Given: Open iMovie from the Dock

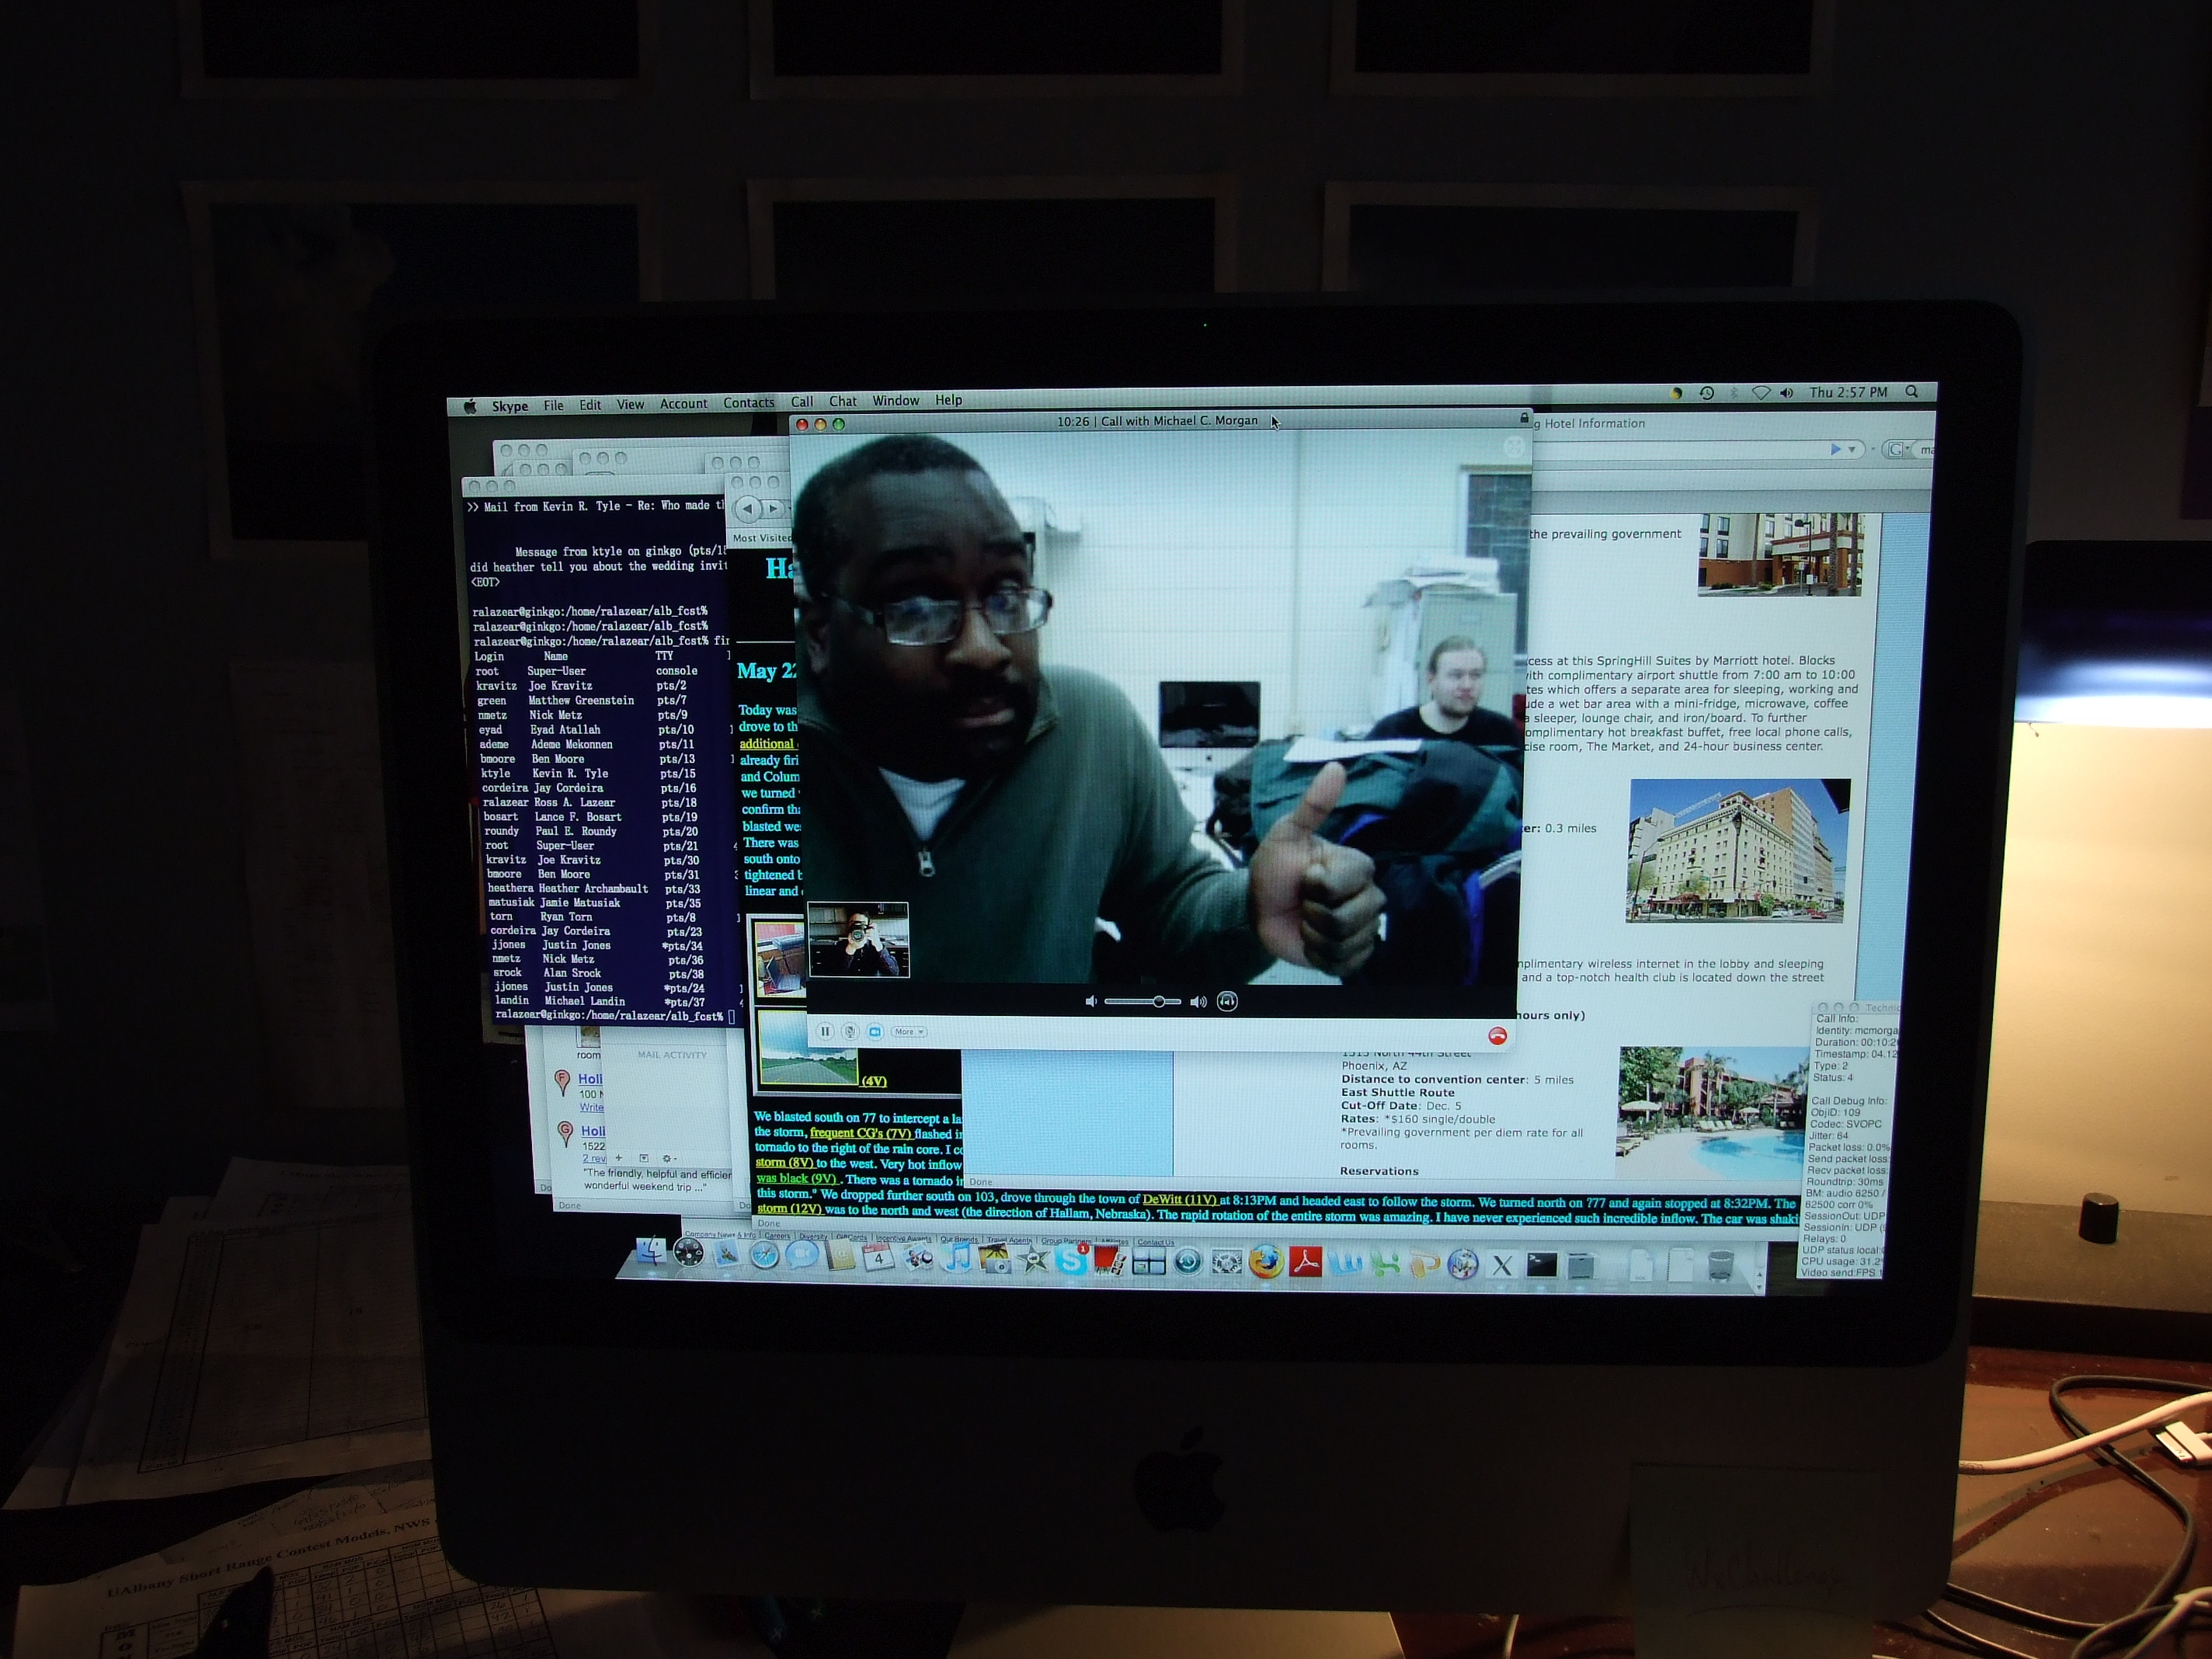Looking at the screenshot, I should point(1034,1260).
